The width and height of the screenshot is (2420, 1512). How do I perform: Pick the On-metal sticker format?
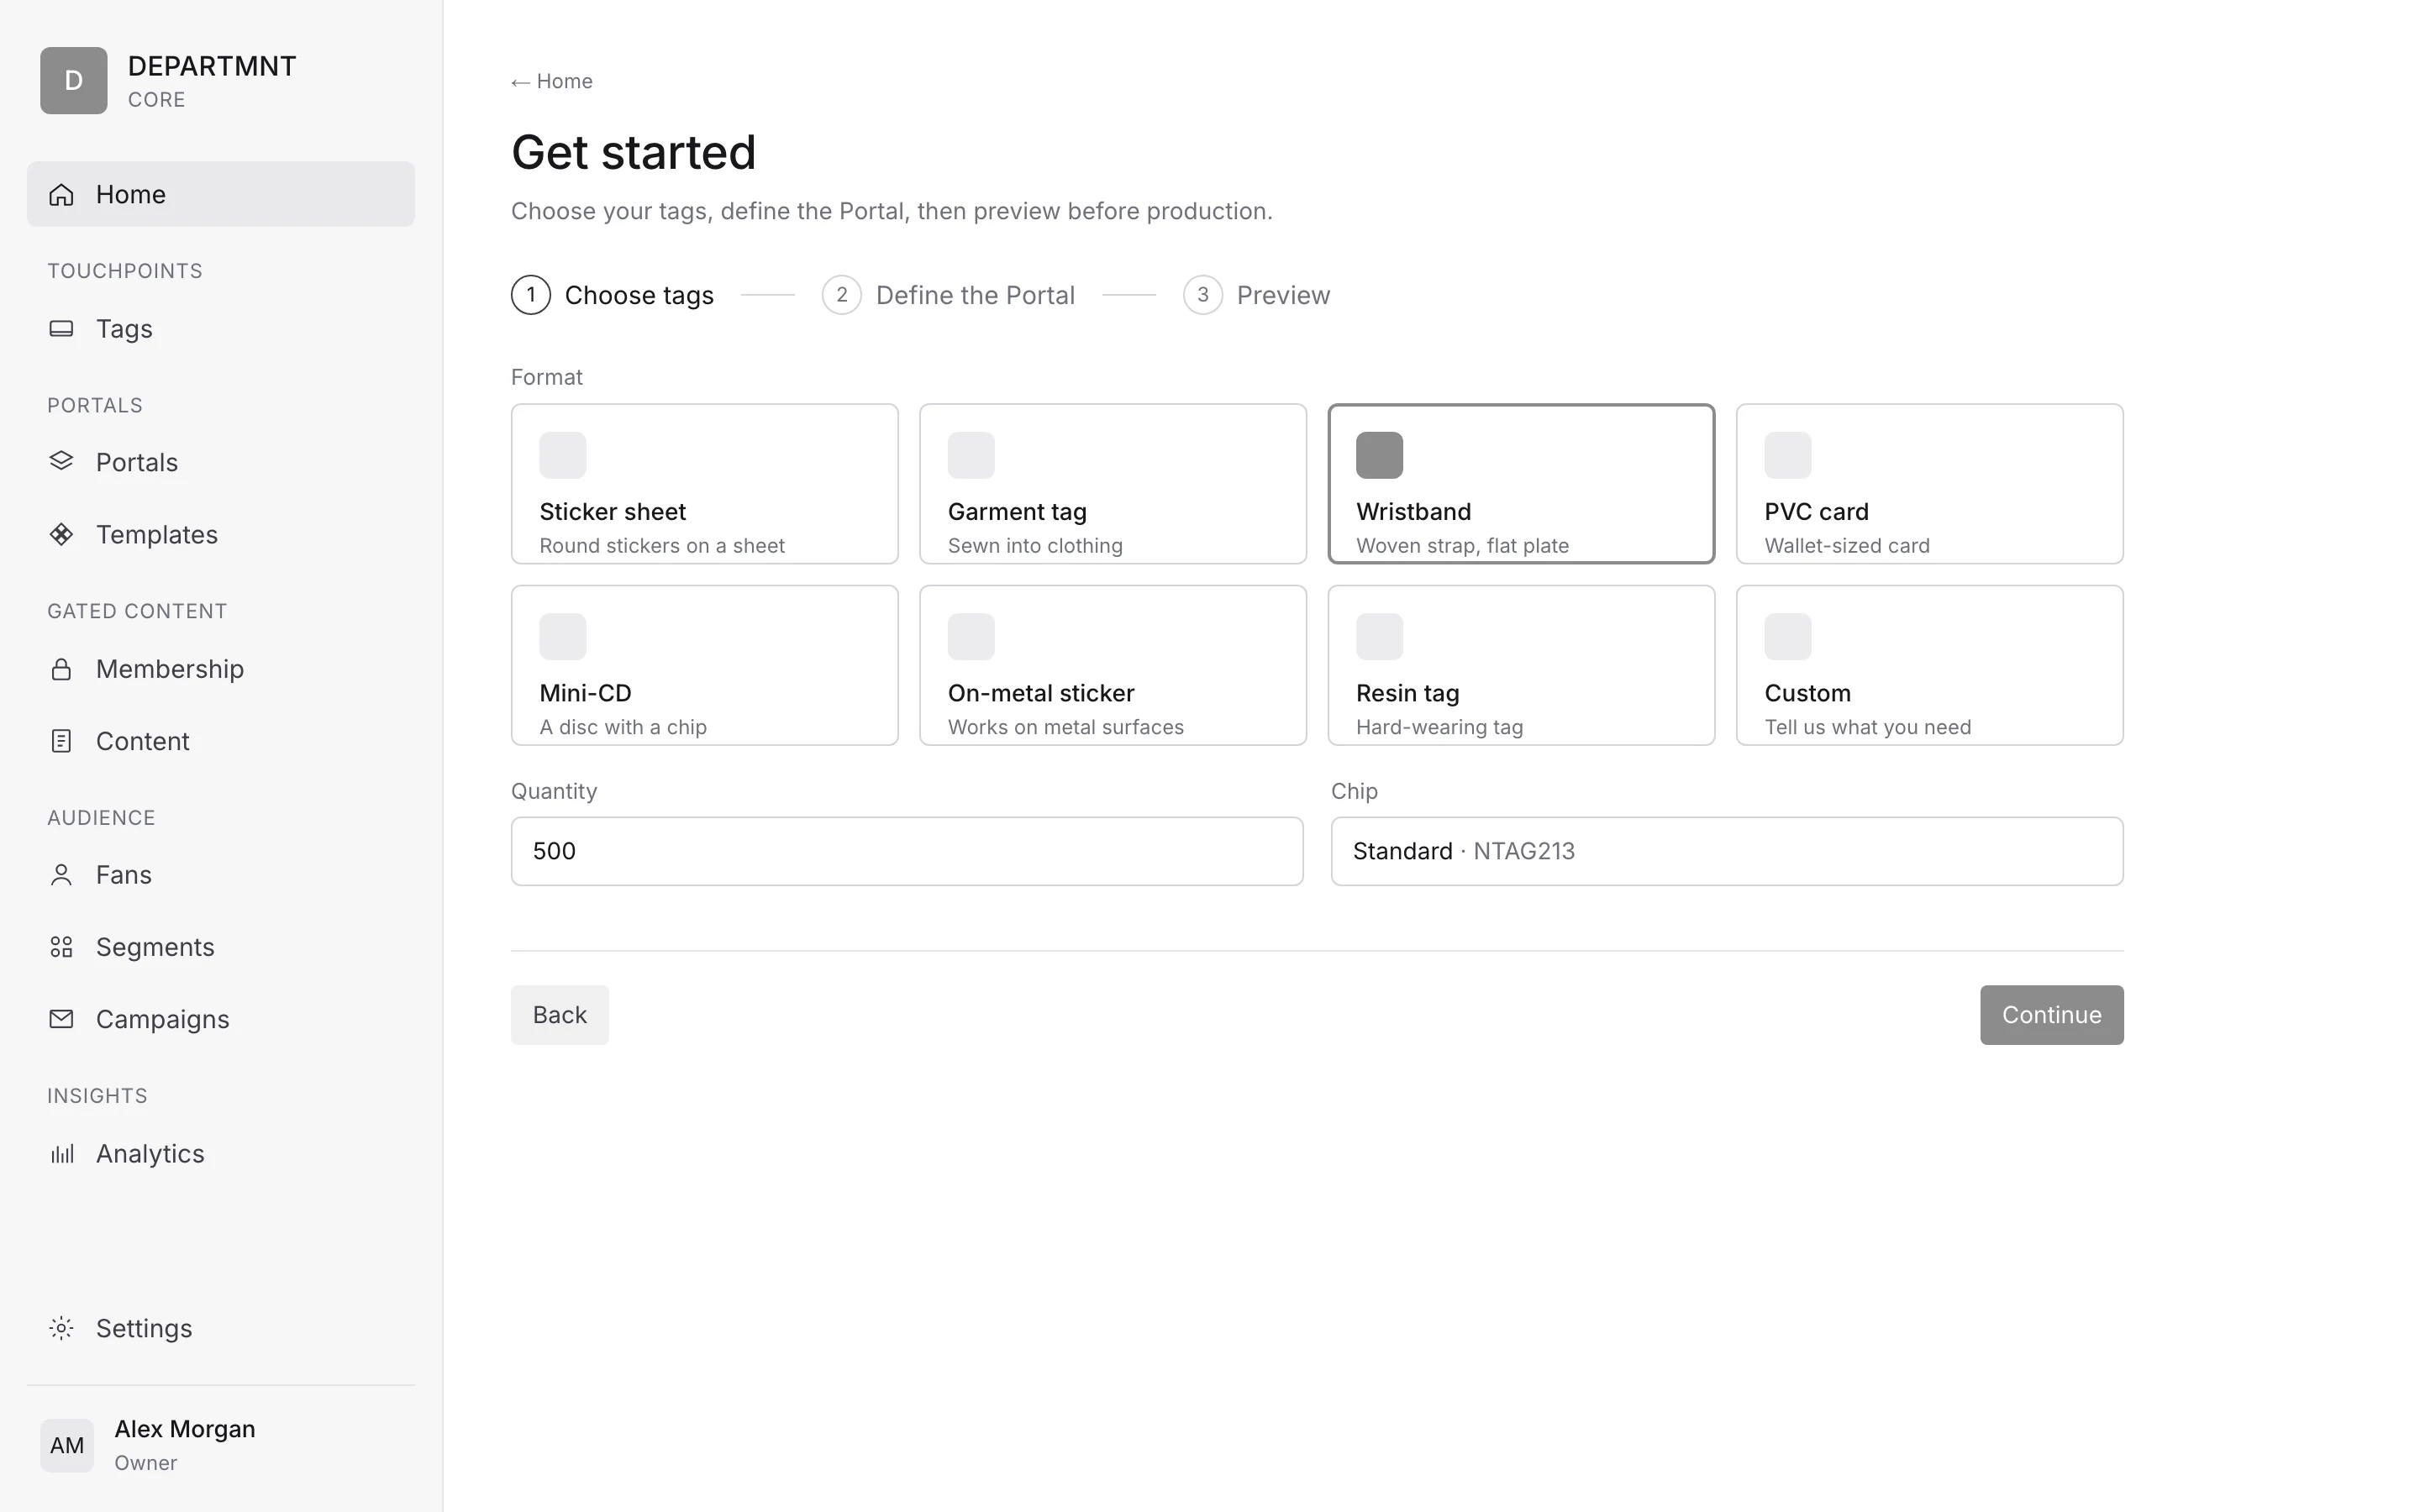coord(1113,665)
